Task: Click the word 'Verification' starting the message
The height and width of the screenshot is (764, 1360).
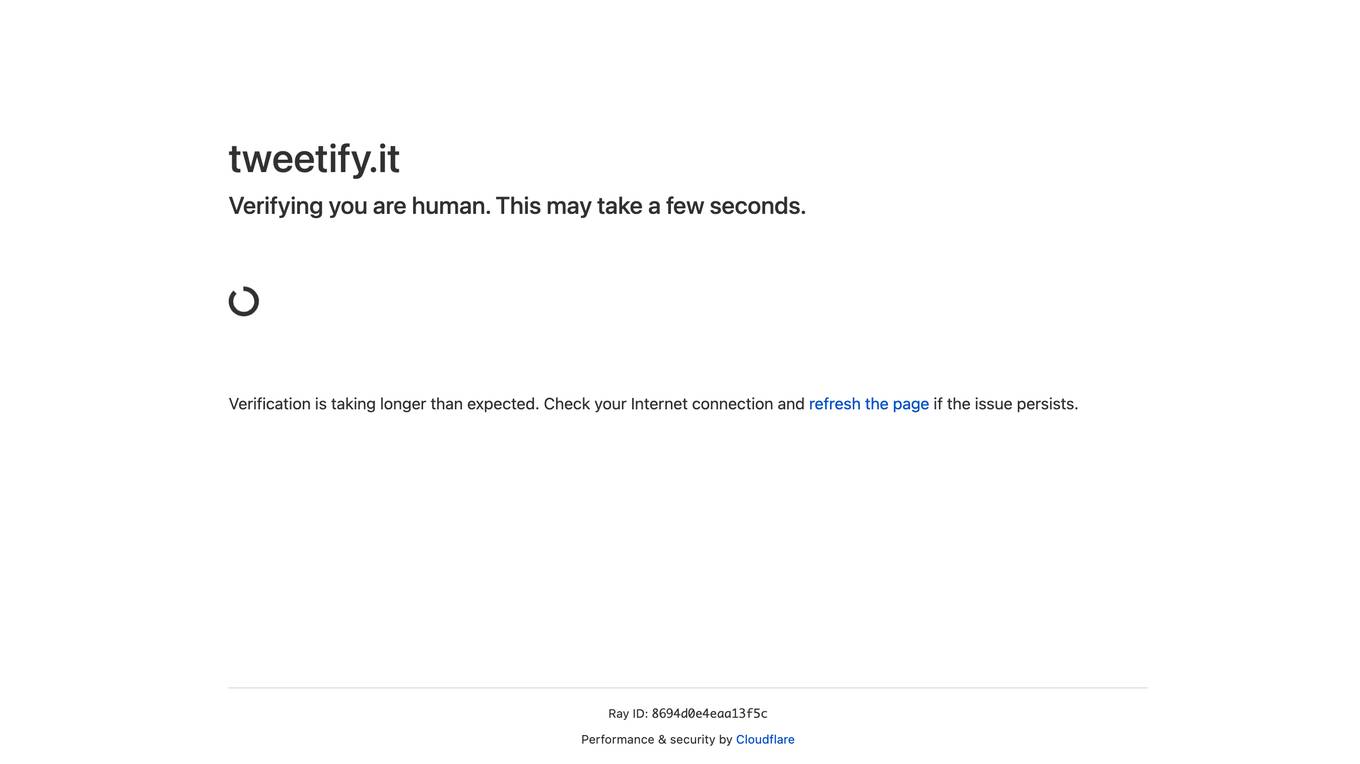Action: [x=269, y=404]
